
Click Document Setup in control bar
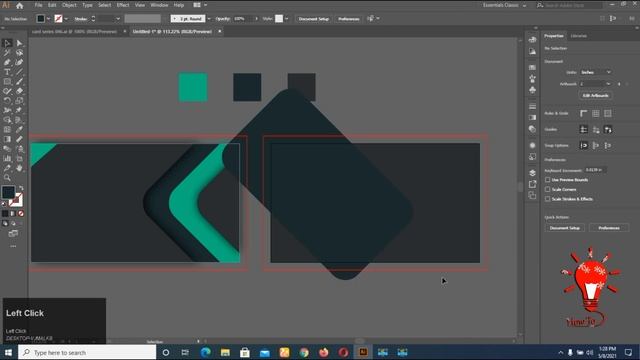click(x=313, y=19)
